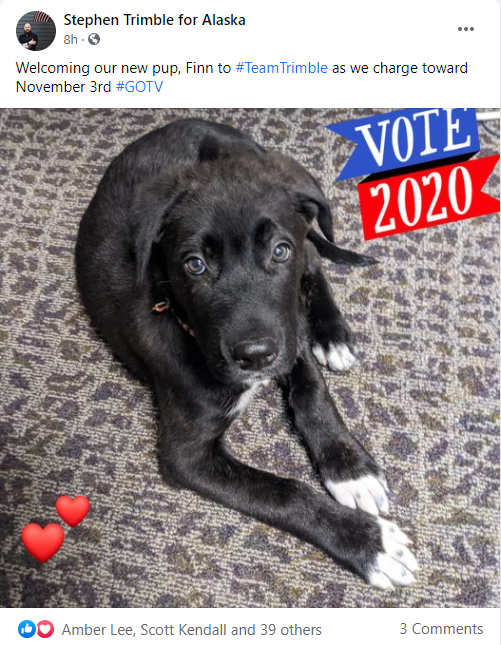View the 3 Comments
Screen dimensions: 501x645
(441, 629)
